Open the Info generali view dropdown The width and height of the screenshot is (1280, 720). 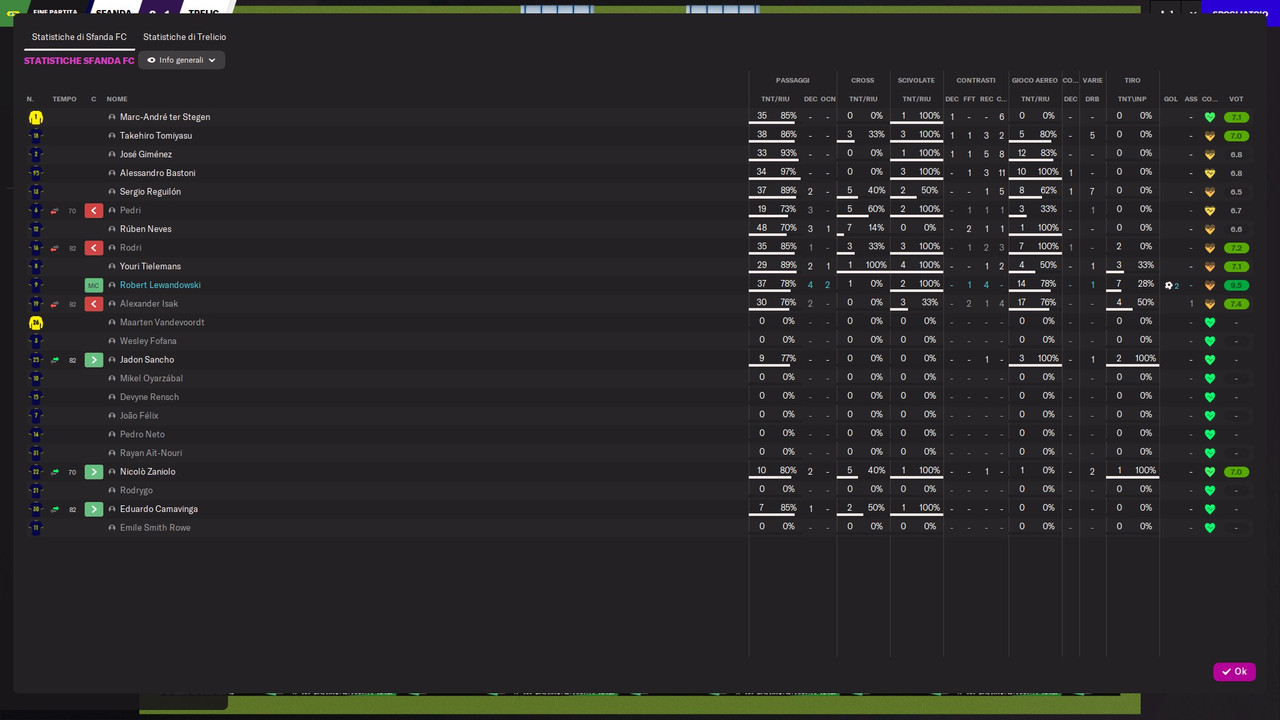pos(182,60)
